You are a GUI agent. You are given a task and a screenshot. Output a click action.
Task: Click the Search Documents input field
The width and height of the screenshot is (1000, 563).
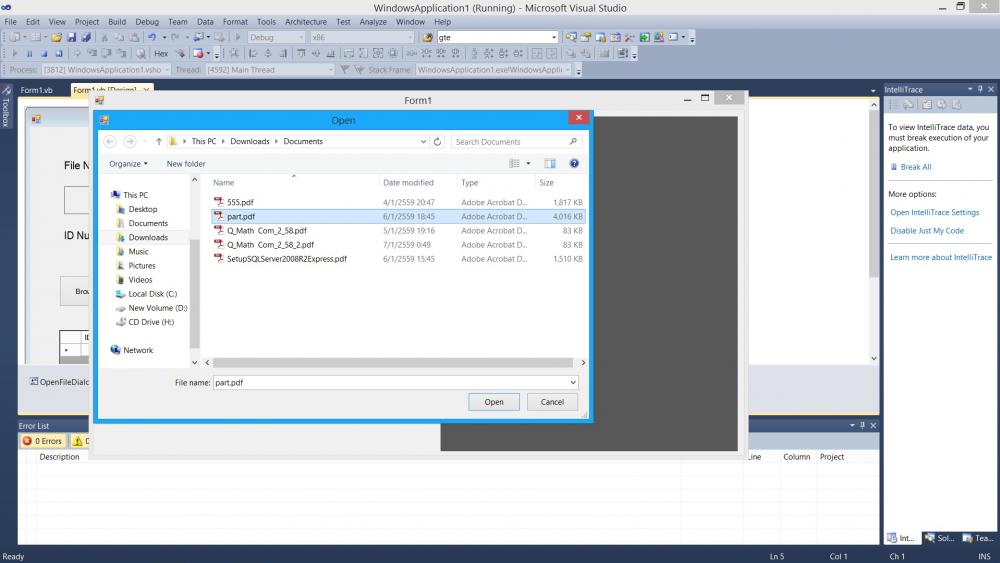tap(510, 142)
